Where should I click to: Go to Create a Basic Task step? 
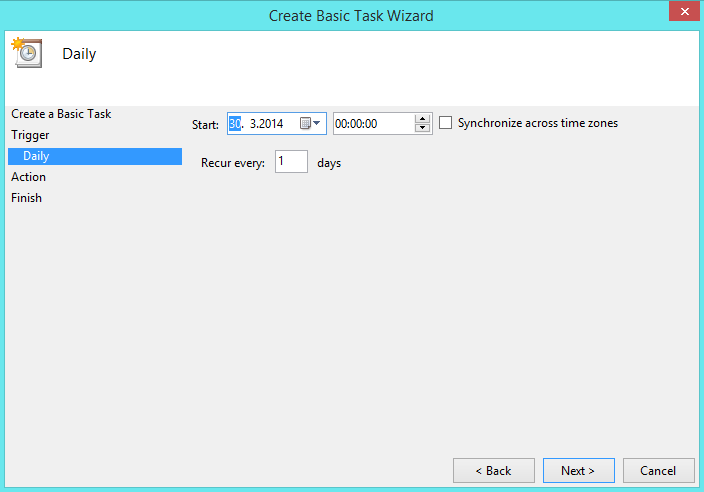pyautogui.click(x=61, y=114)
